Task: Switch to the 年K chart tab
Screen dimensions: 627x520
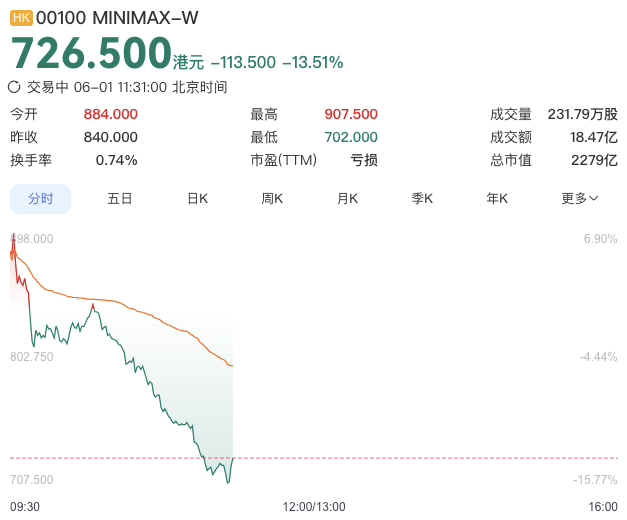Action: [x=497, y=198]
